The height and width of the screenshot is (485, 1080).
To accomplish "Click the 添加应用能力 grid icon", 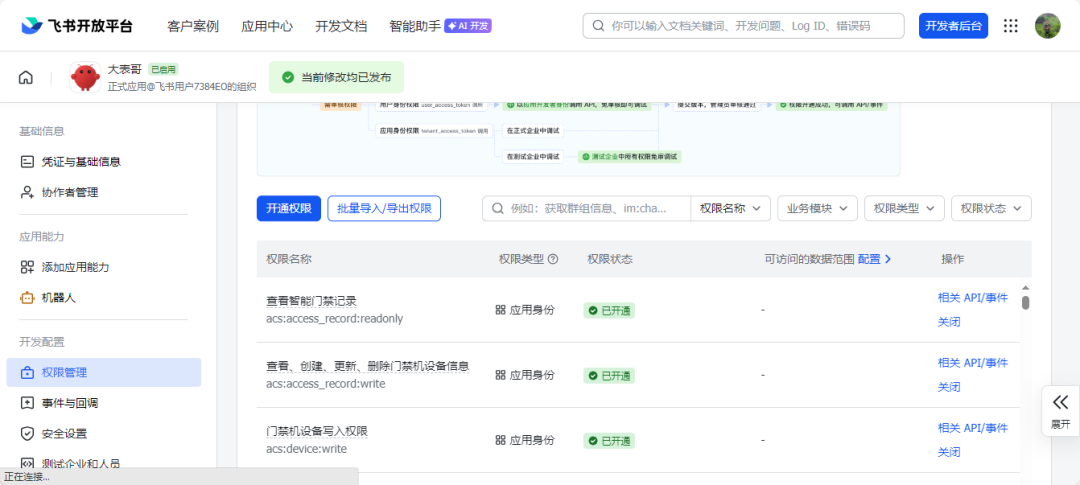I will [27, 267].
